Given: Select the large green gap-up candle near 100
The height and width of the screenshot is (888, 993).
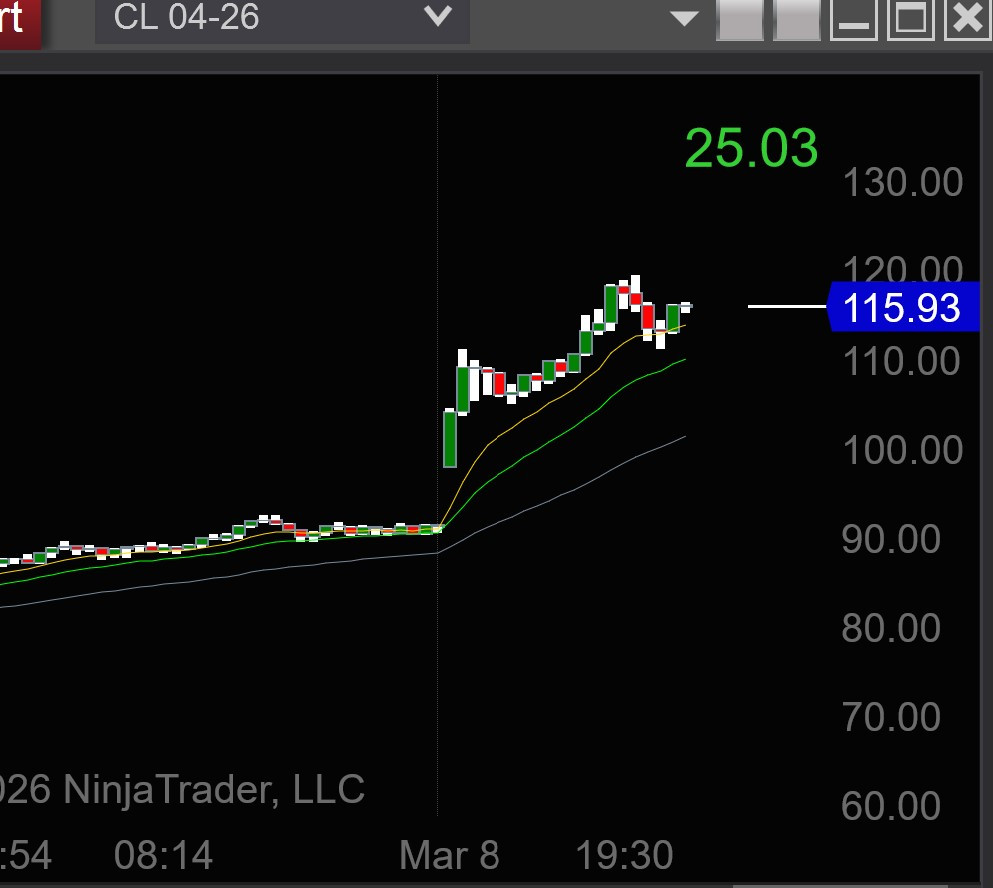Looking at the screenshot, I should (x=450, y=438).
